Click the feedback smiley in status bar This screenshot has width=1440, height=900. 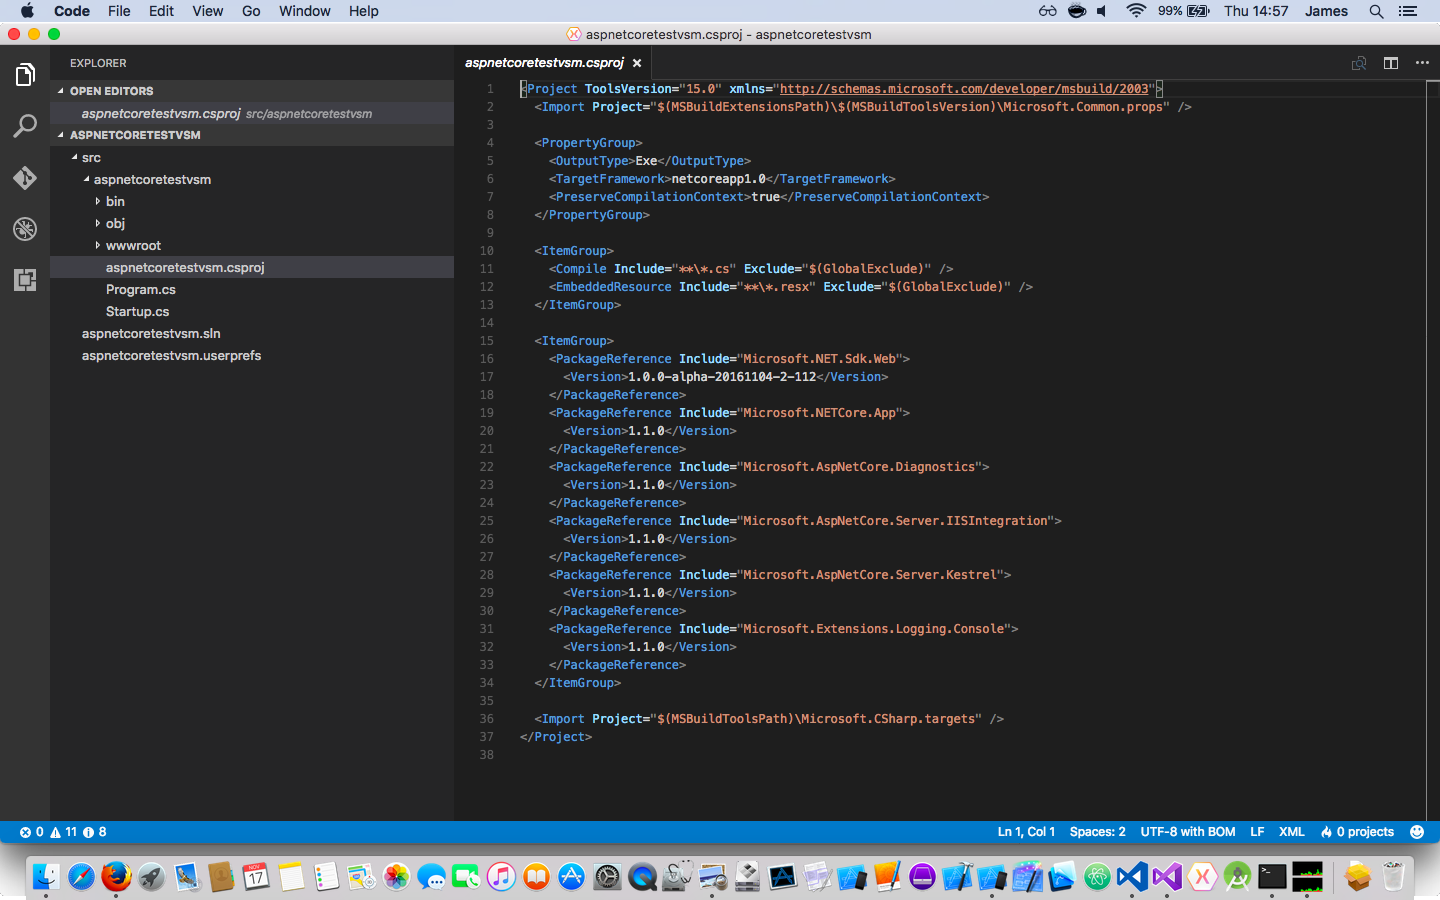(1417, 832)
